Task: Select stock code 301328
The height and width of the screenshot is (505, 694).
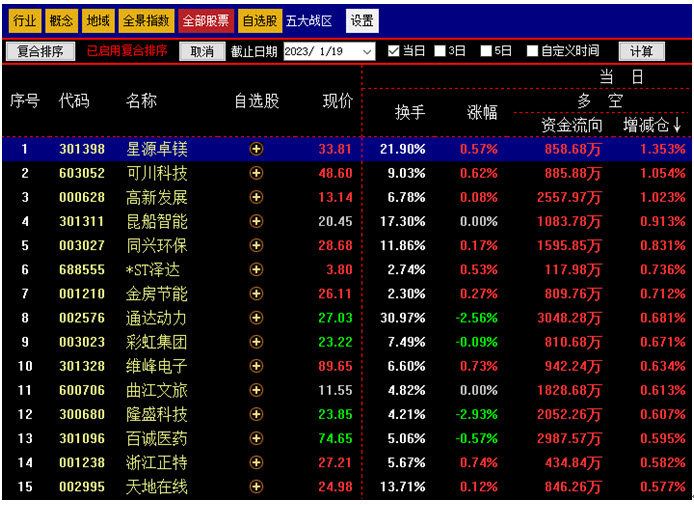Action: point(82,366)
